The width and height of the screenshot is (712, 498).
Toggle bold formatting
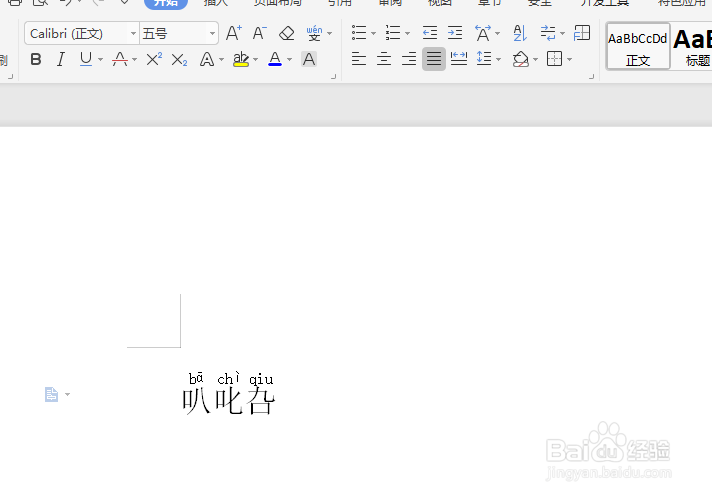(x=35, y=59)
